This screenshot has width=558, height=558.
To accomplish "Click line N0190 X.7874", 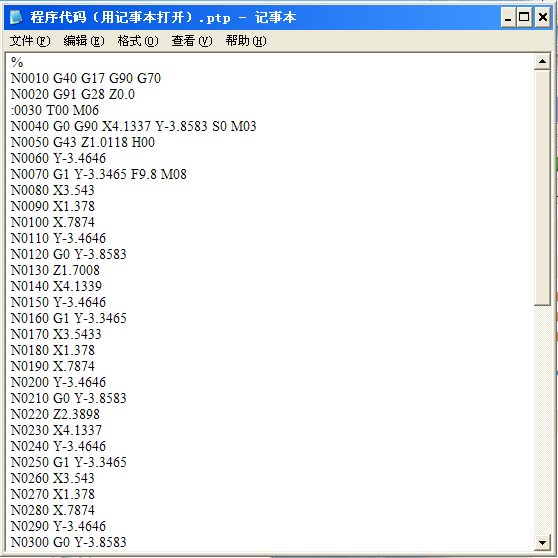I will (53, 366).
